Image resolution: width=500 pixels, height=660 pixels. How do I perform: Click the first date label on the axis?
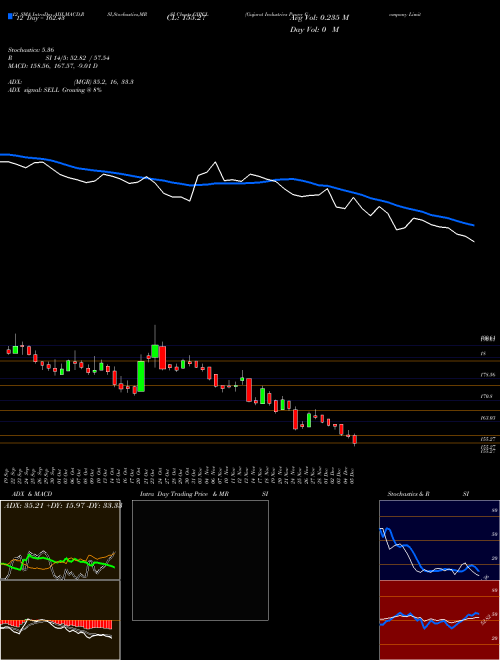coord(8,476)
